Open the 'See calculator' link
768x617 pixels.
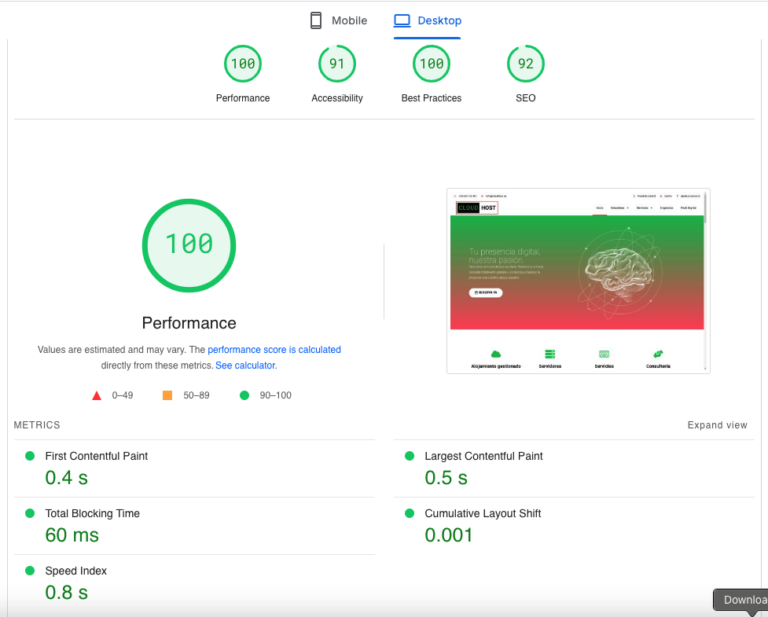[245, 366]
